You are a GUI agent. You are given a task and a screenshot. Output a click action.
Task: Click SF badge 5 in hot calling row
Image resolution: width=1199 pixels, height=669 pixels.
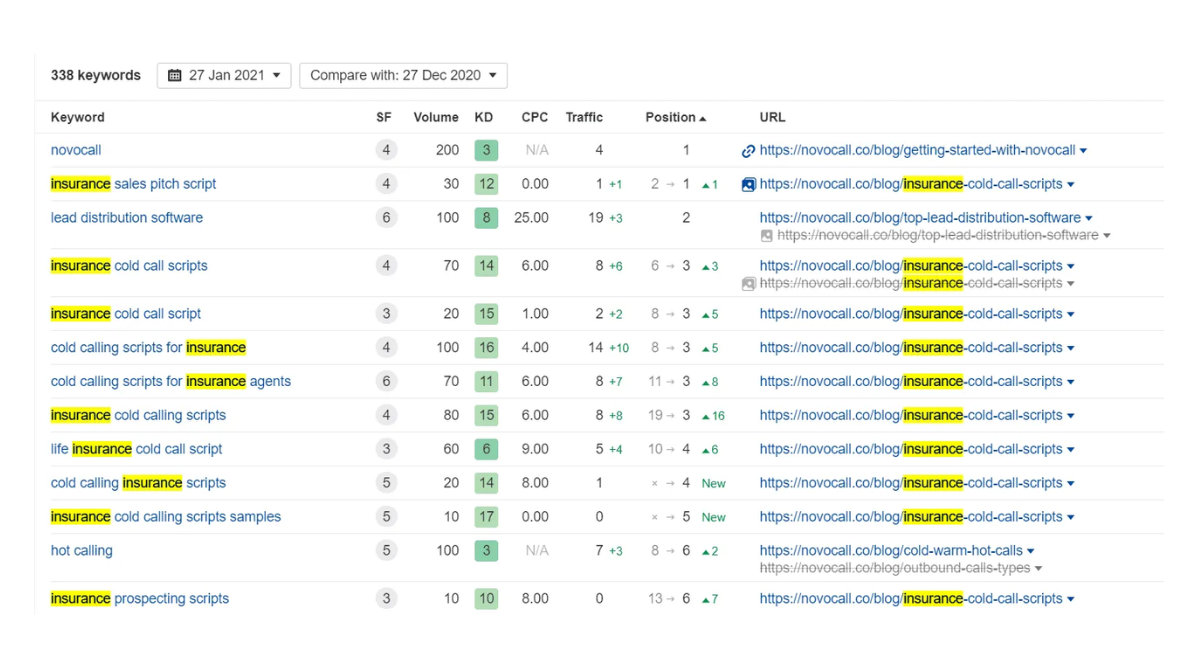pos(386,550)
